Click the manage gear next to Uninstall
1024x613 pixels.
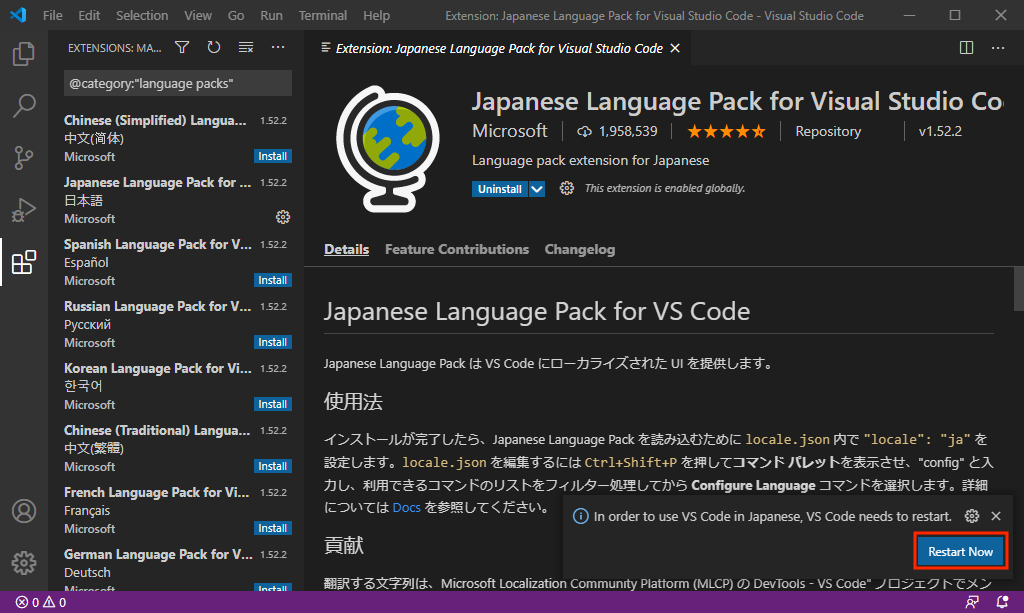point(567,189)
